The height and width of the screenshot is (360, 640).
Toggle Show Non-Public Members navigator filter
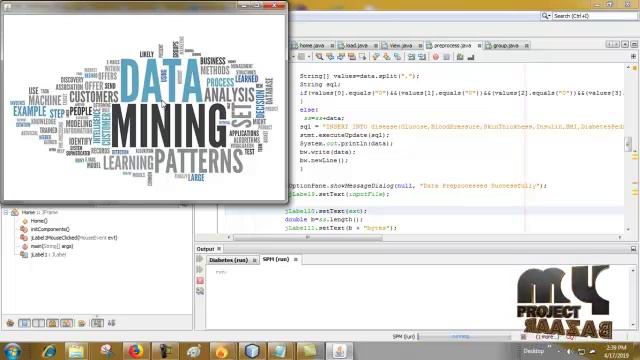coord(52,323)
